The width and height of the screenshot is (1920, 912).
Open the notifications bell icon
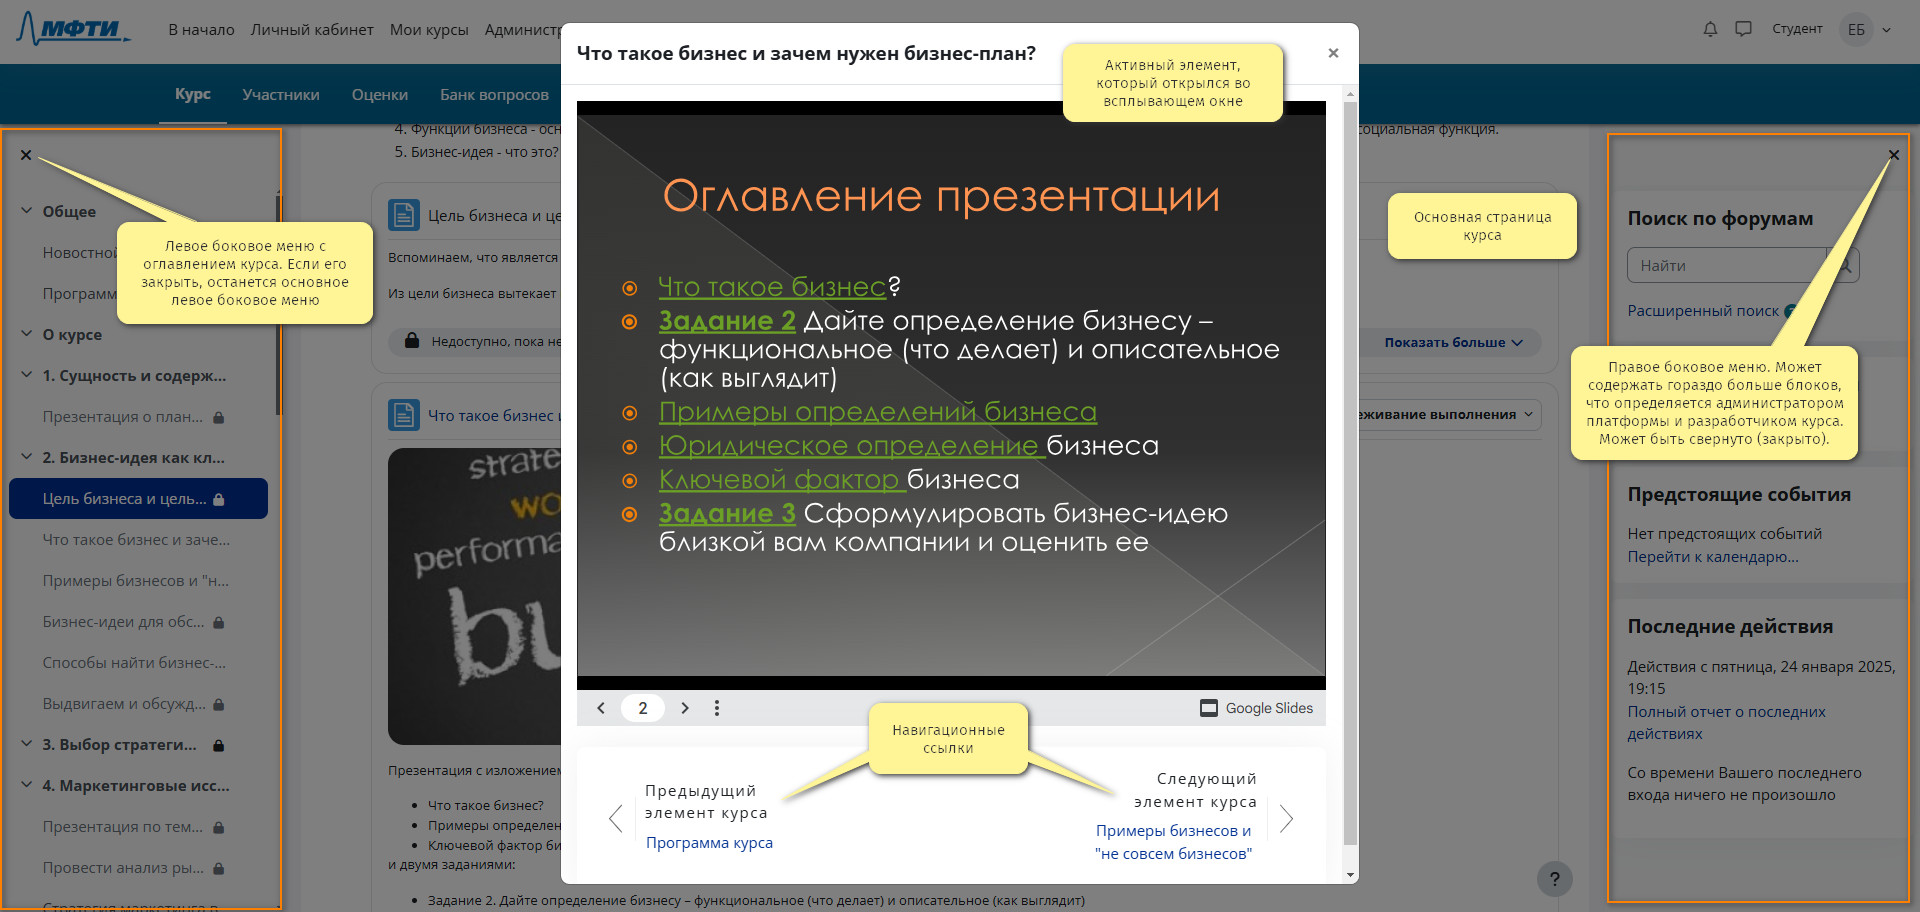pyautogui.click(x=1710, y=29)
